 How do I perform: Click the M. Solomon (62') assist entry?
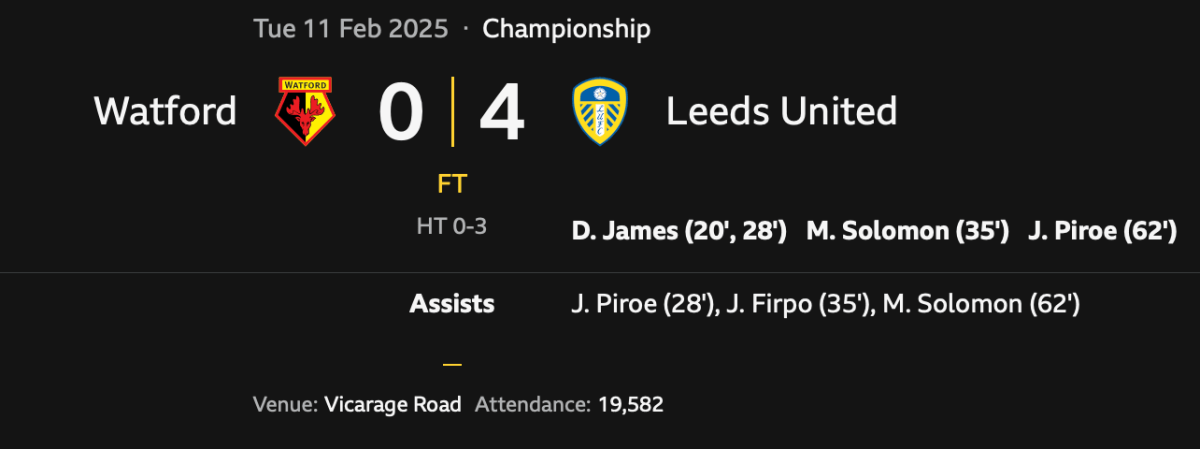(x=979, y=304)
